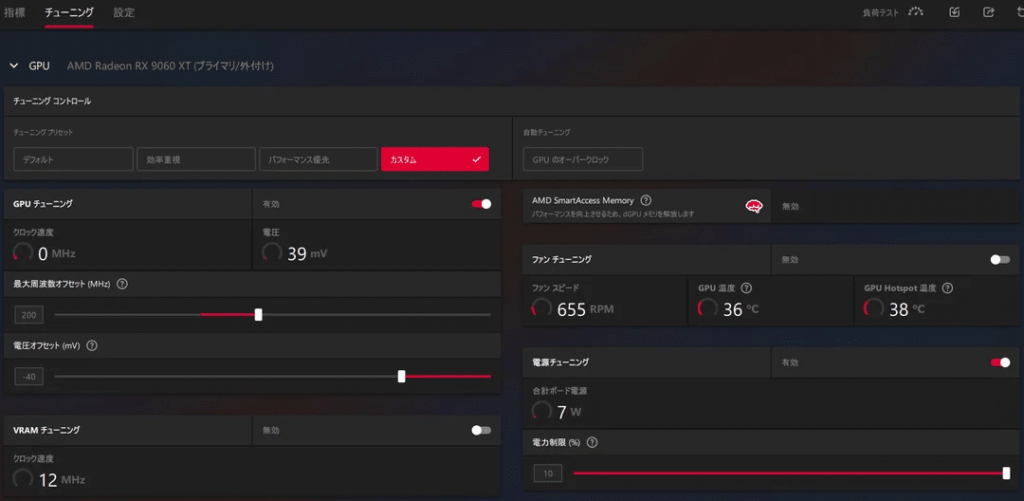Image resolution: width=1024 pixels, height=501 pixels.
Task: Disable the GPU チューニング toggle
Action: coord(481,204)
